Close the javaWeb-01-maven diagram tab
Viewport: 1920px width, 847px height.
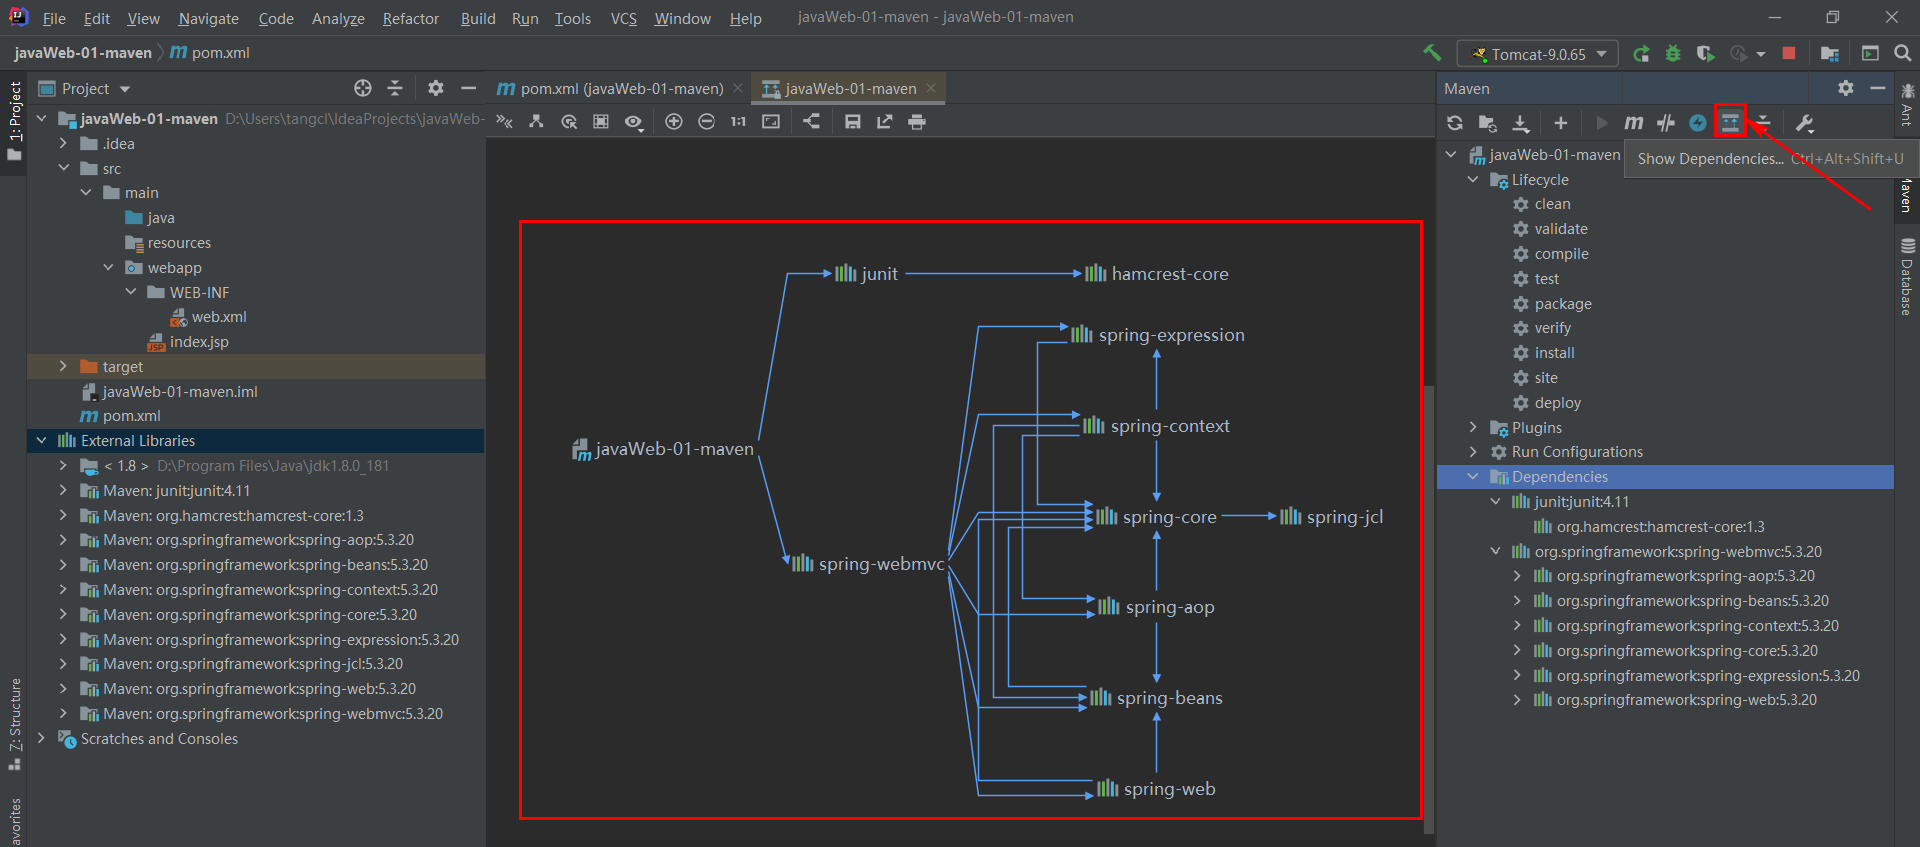(x=931, y=88)
